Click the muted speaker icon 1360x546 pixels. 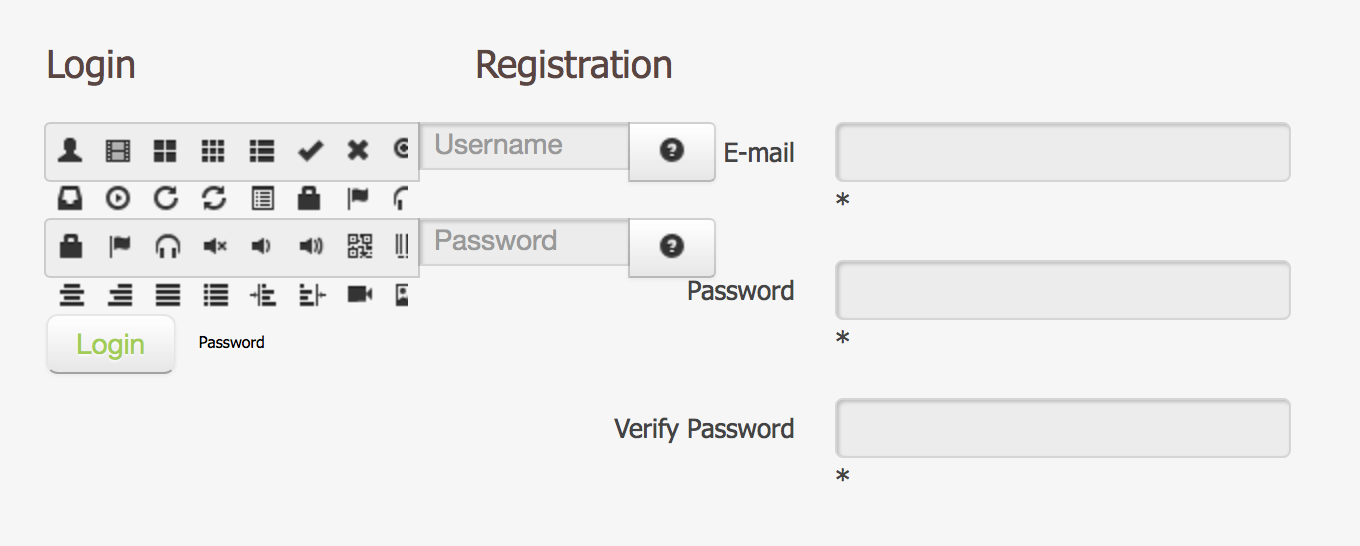(x=214, y=247)
